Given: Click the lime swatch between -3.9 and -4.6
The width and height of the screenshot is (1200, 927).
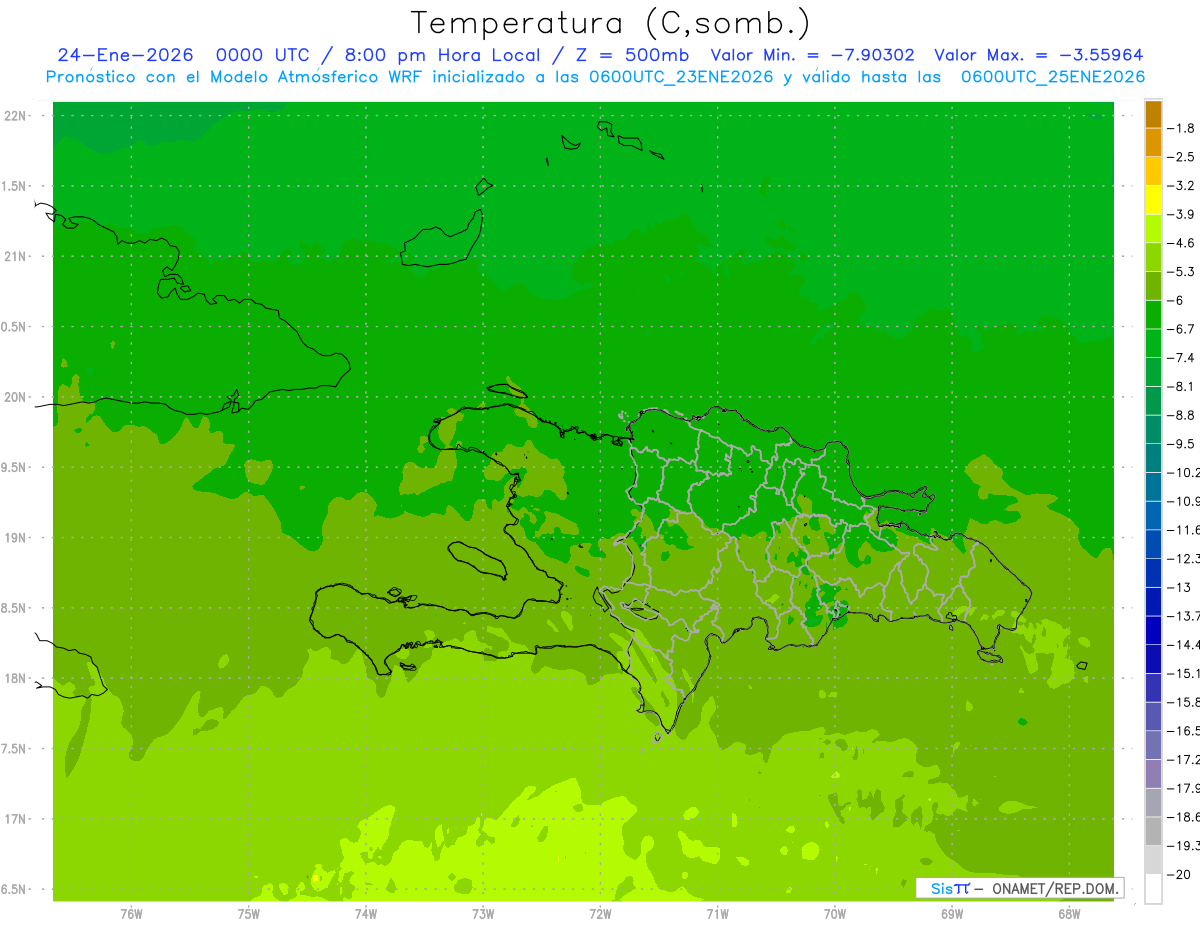Looking at the screenshot, I should [1153, 229].
